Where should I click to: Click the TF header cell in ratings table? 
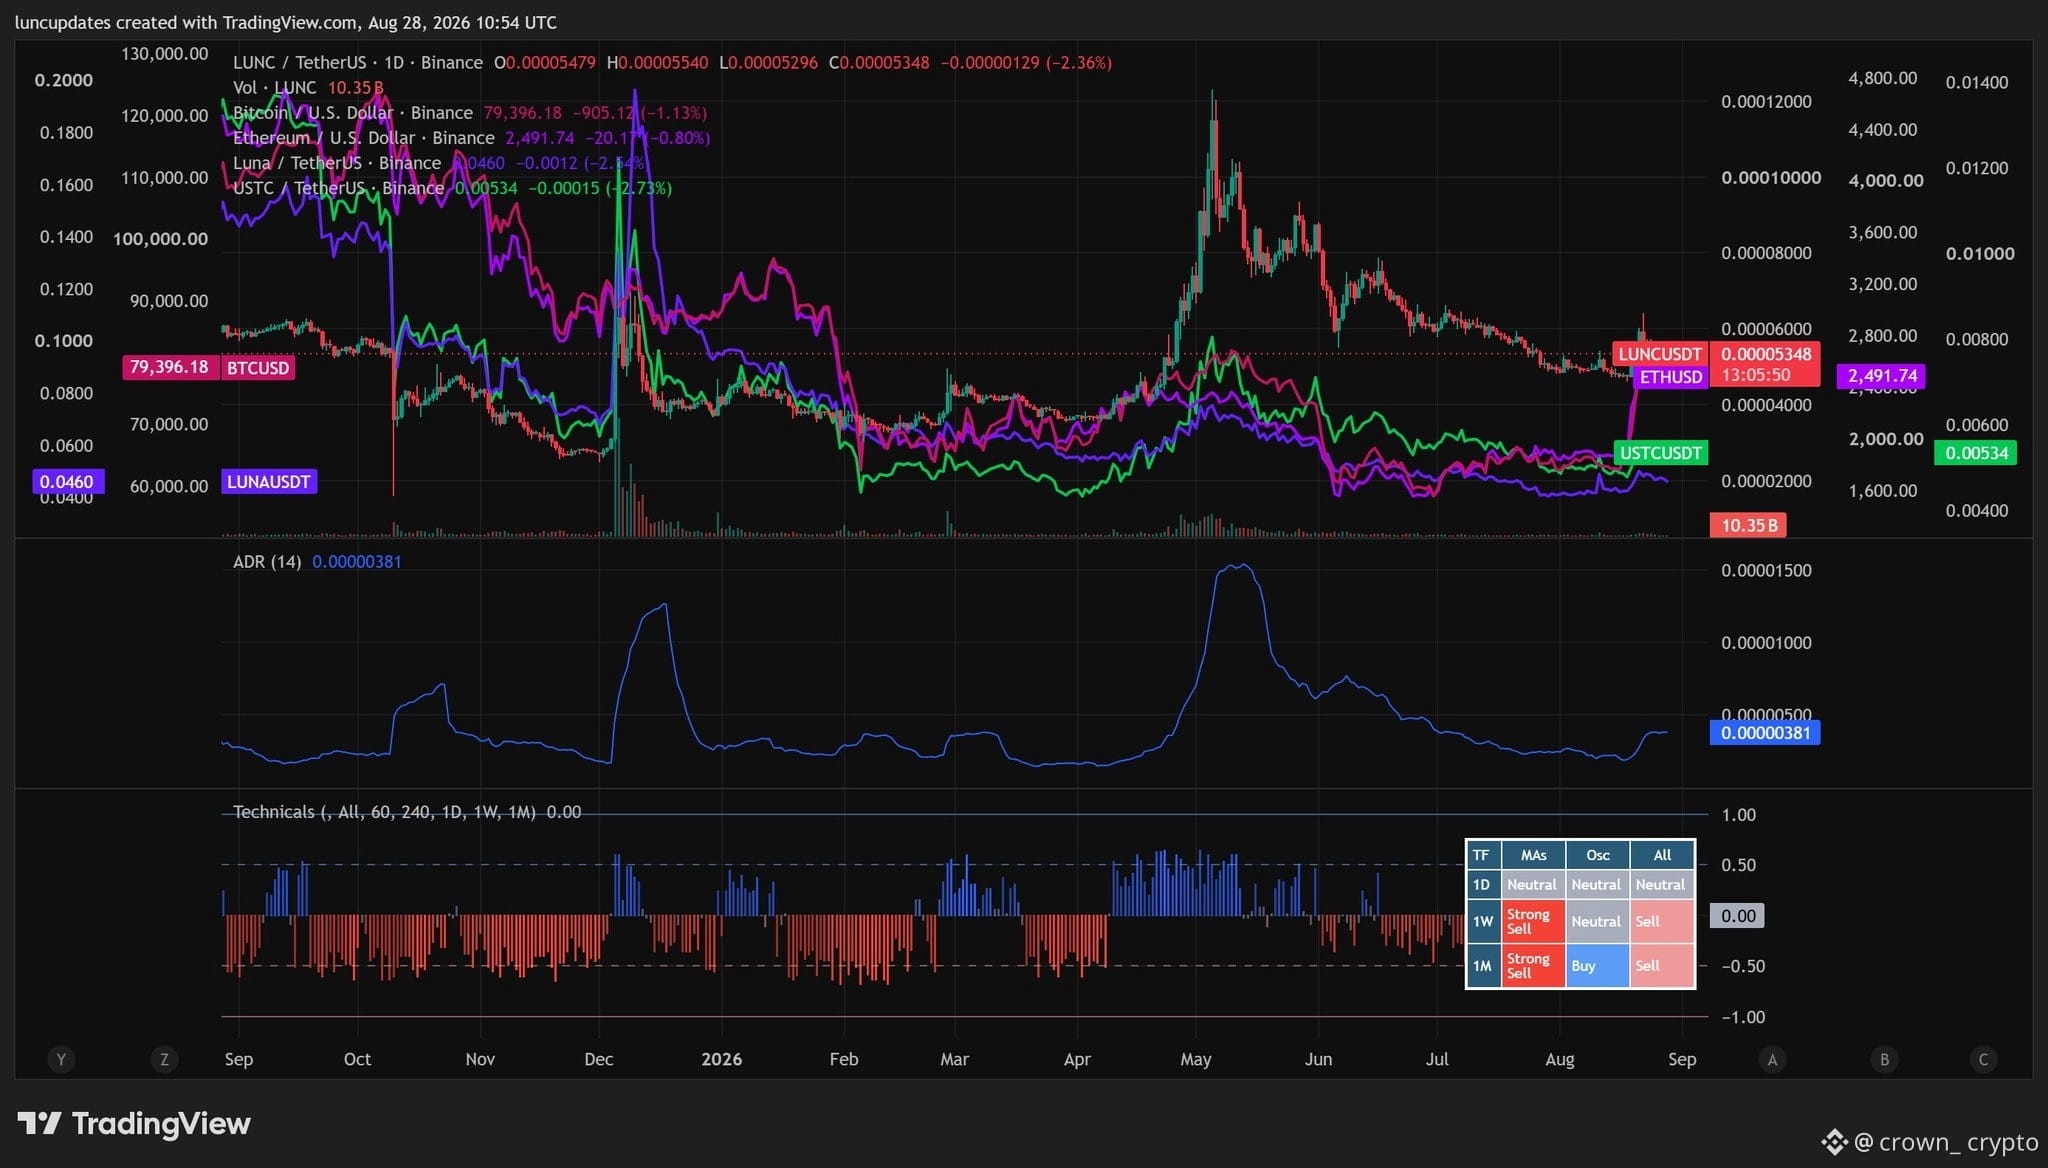(1482, 855)
